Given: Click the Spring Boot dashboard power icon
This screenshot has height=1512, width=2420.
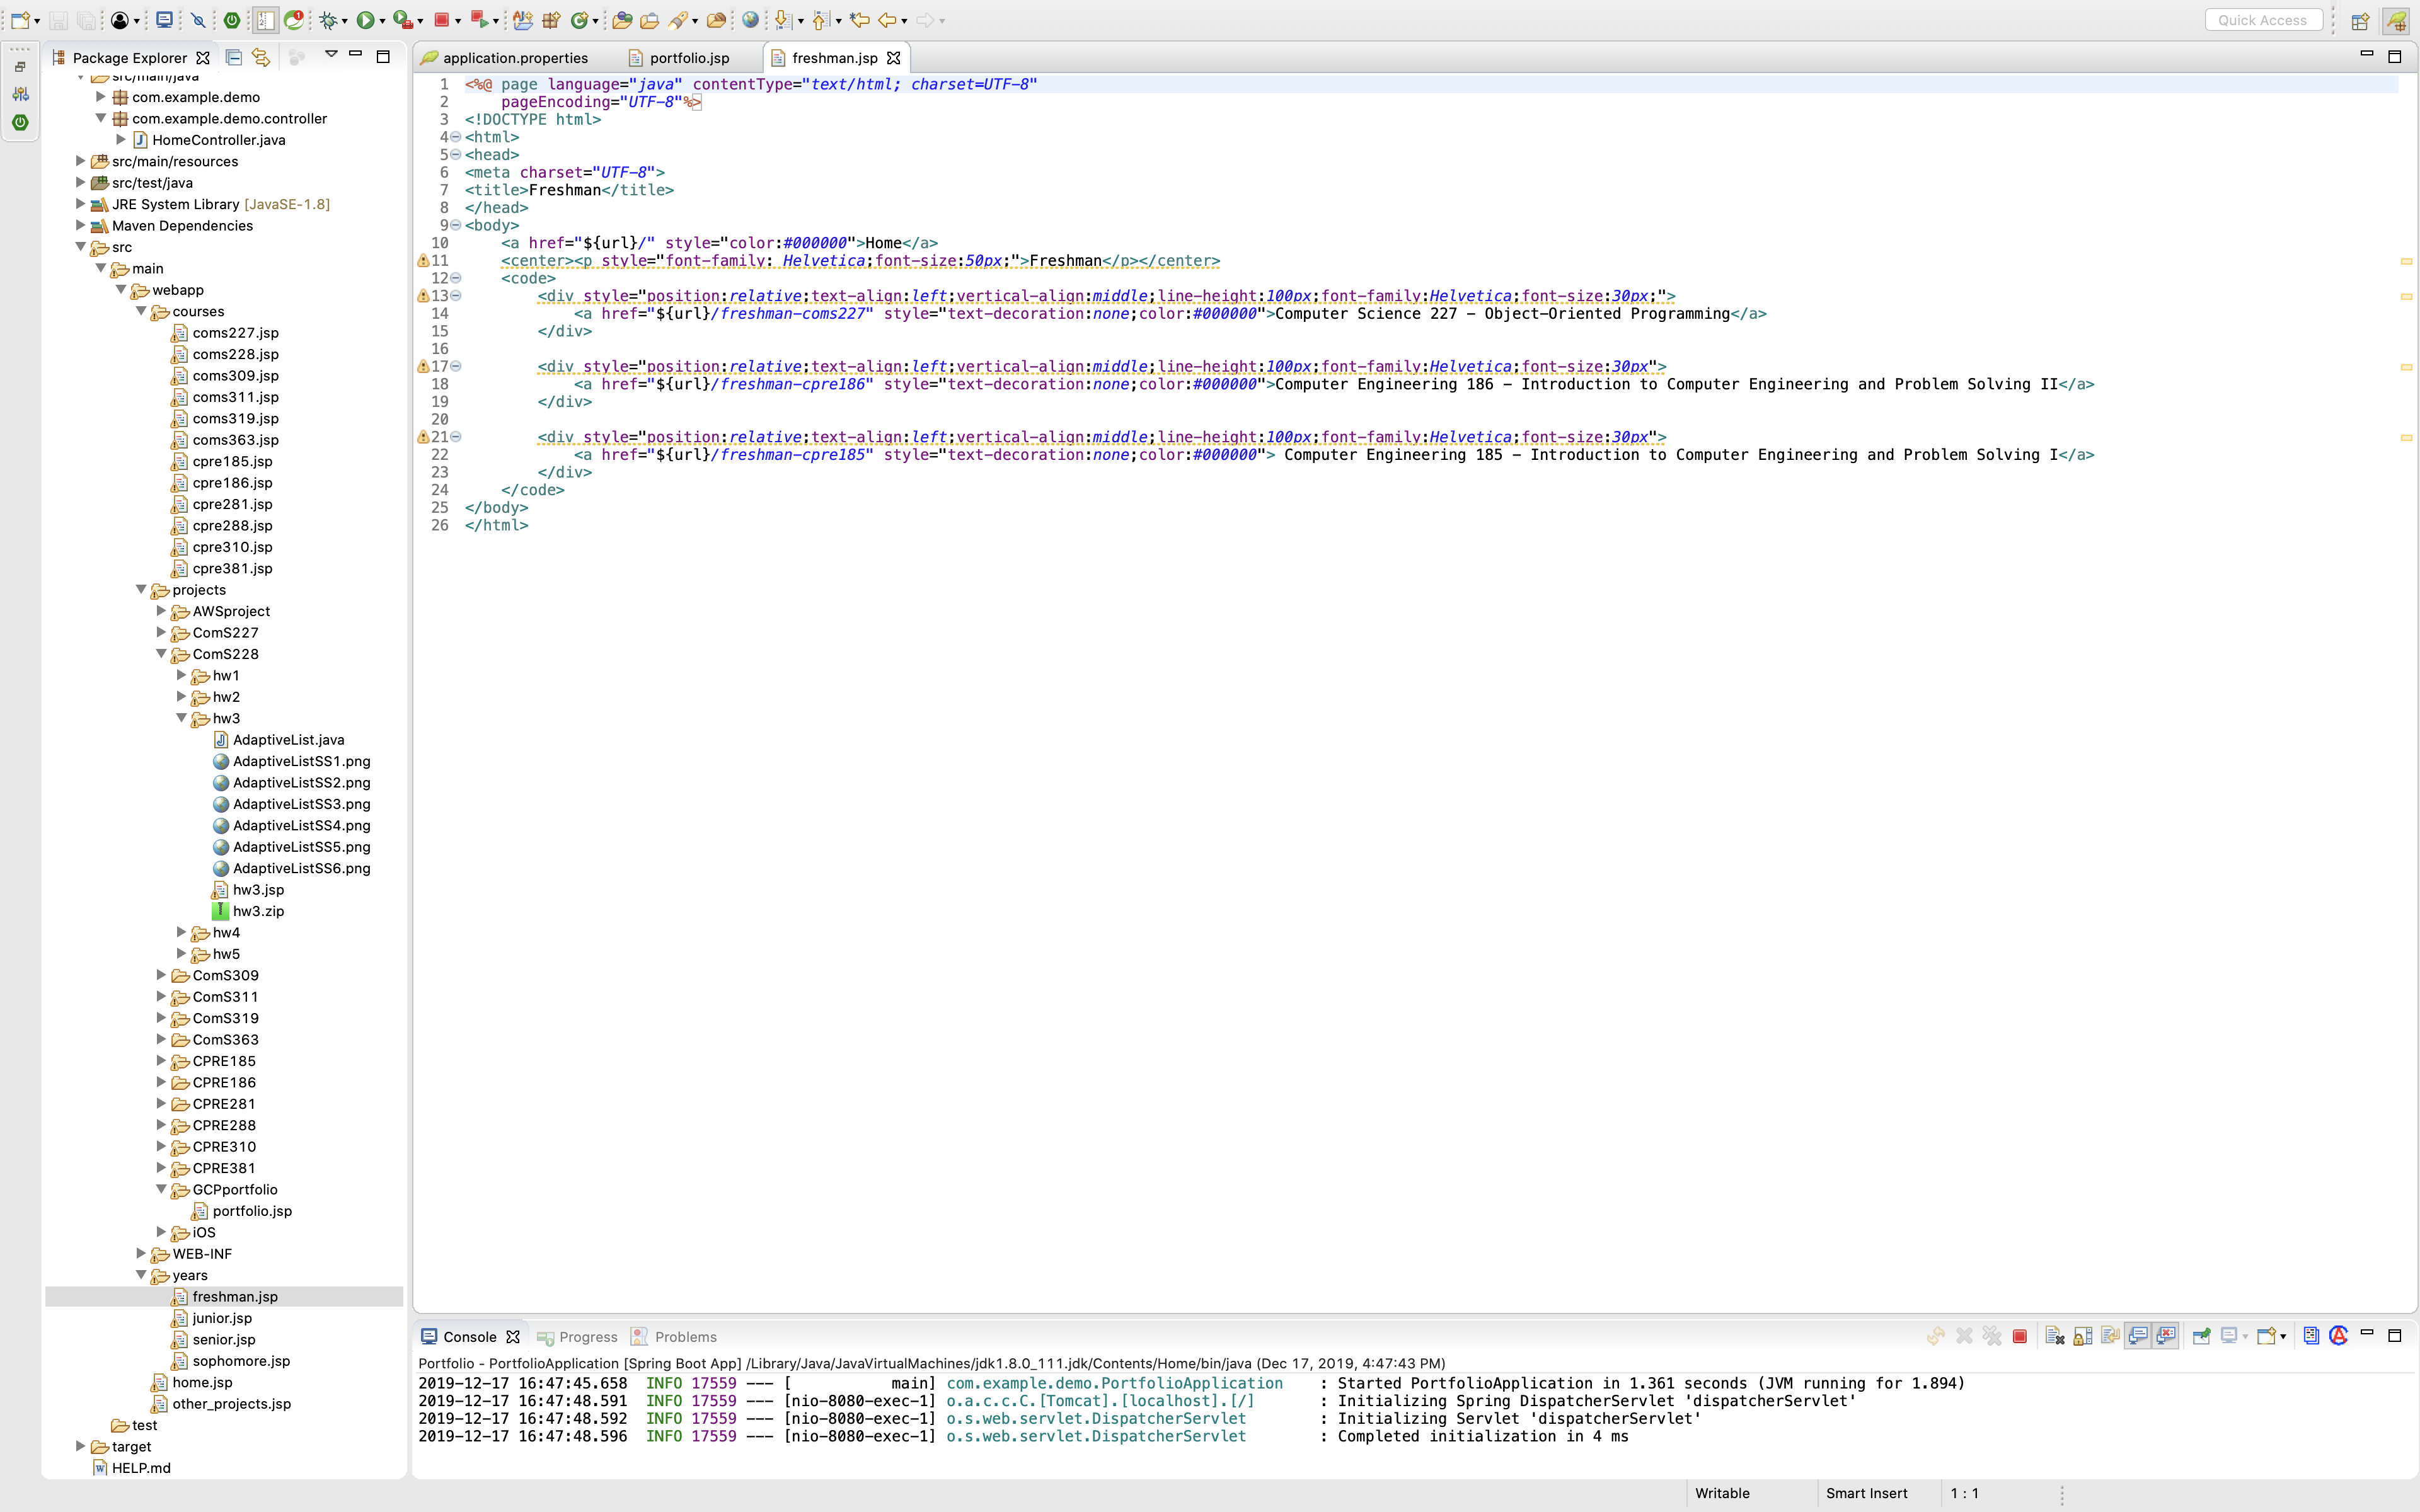Looking at the screenshot, I should click(x=232, y=20).
